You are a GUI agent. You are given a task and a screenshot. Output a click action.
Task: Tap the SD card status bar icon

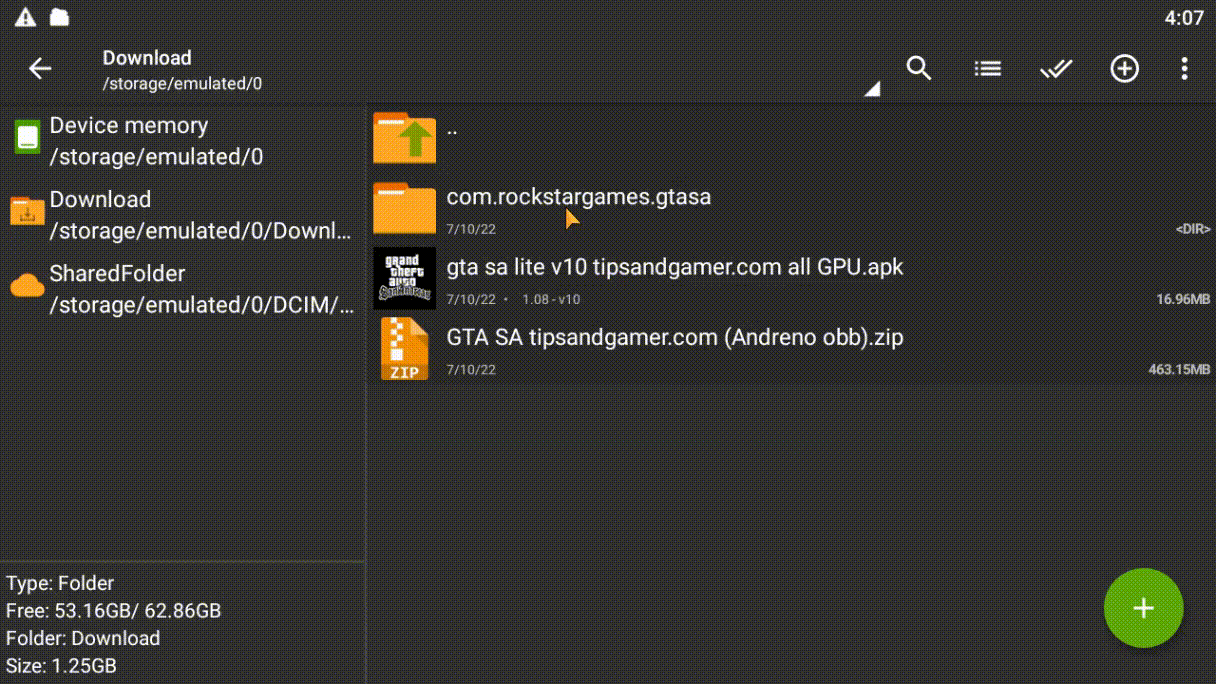59,17
